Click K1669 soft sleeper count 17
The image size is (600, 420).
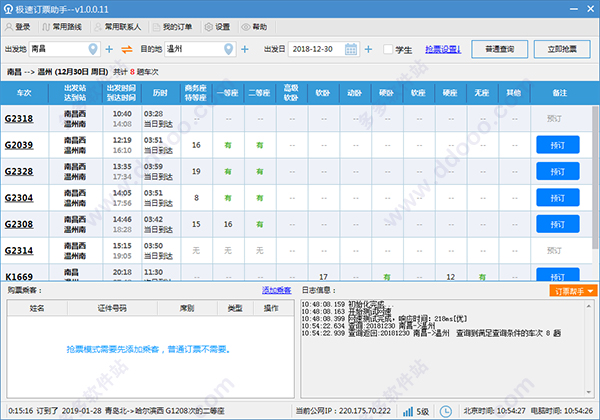point(323,277)
